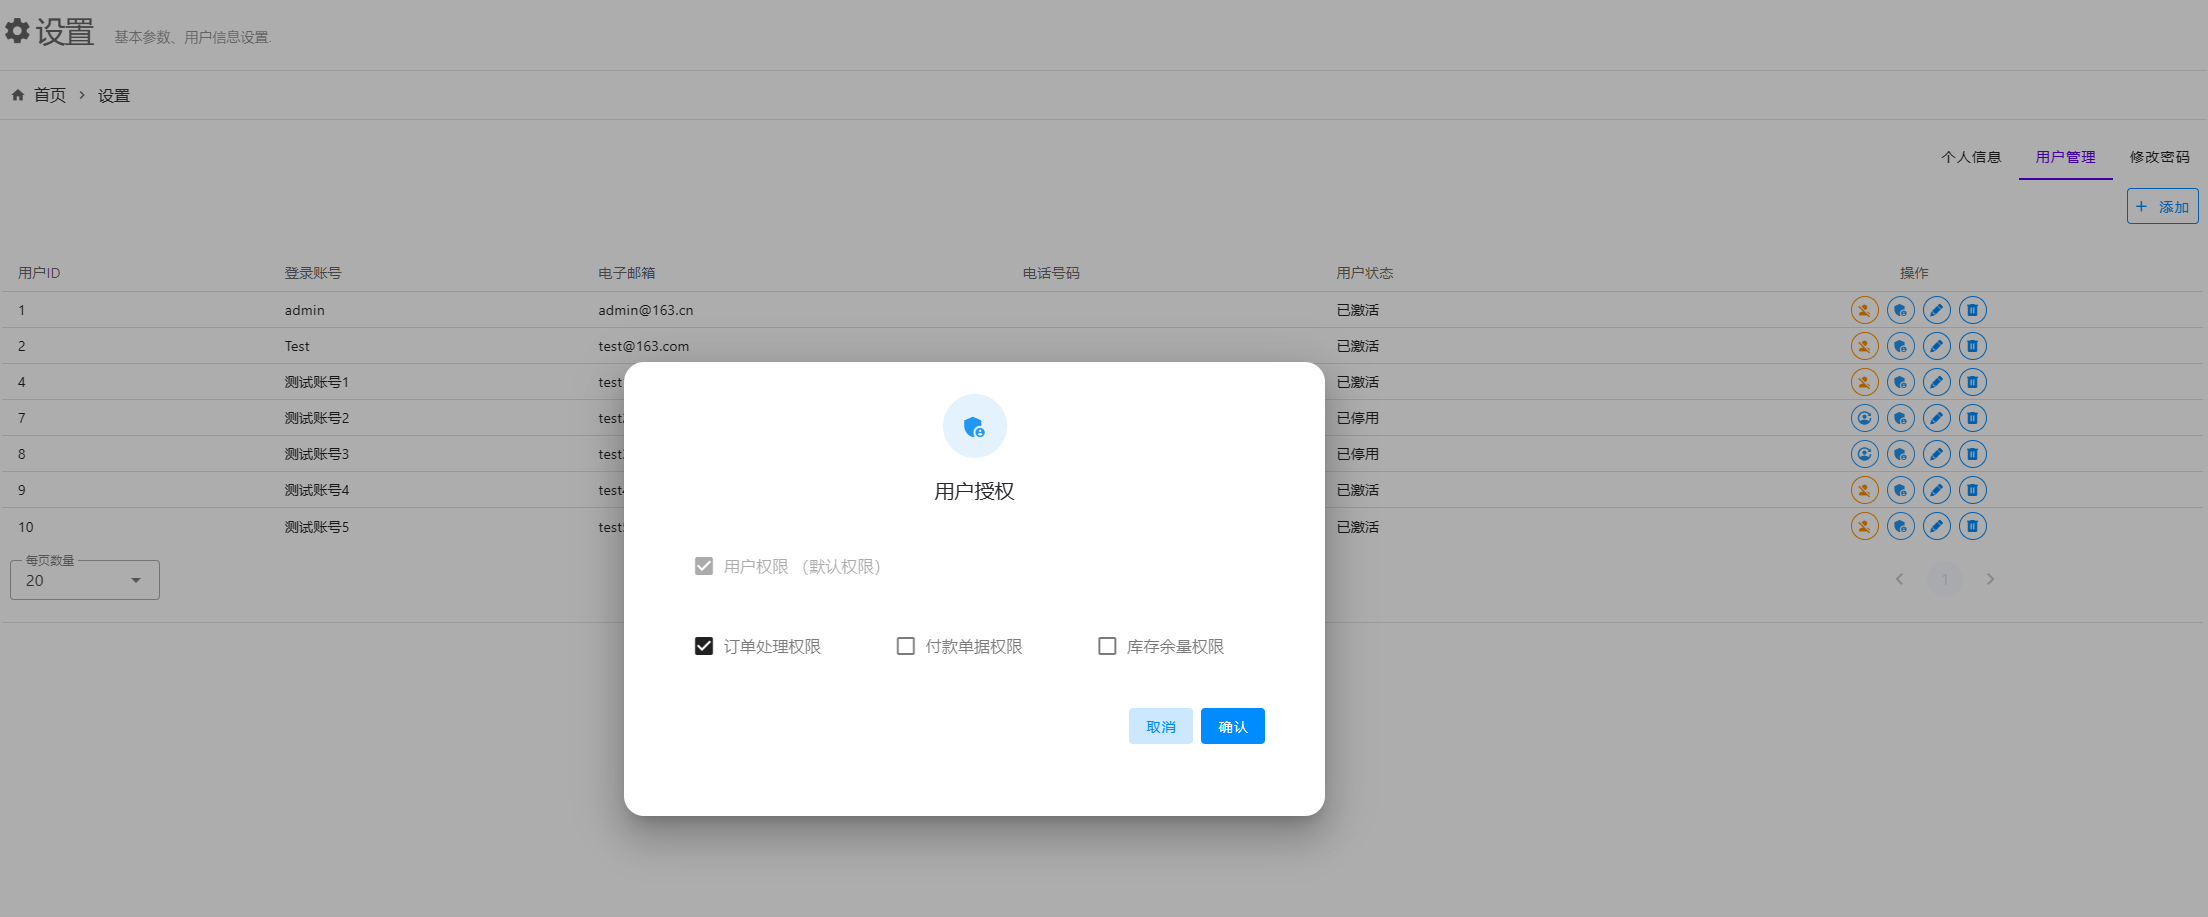Click the disable user icon for admin
The width and height of the screenshot is (2208, 917).
coord(1864,310)
